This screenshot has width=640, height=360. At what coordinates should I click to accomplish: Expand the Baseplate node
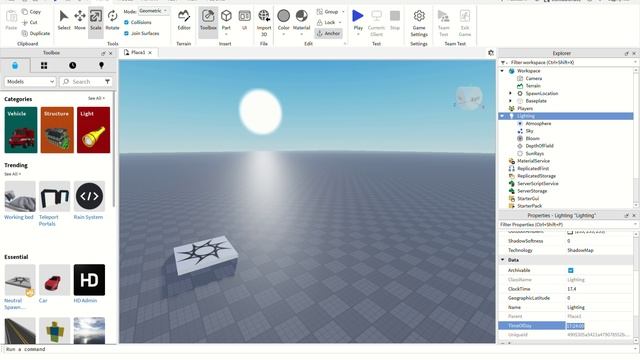coord(511,101)
